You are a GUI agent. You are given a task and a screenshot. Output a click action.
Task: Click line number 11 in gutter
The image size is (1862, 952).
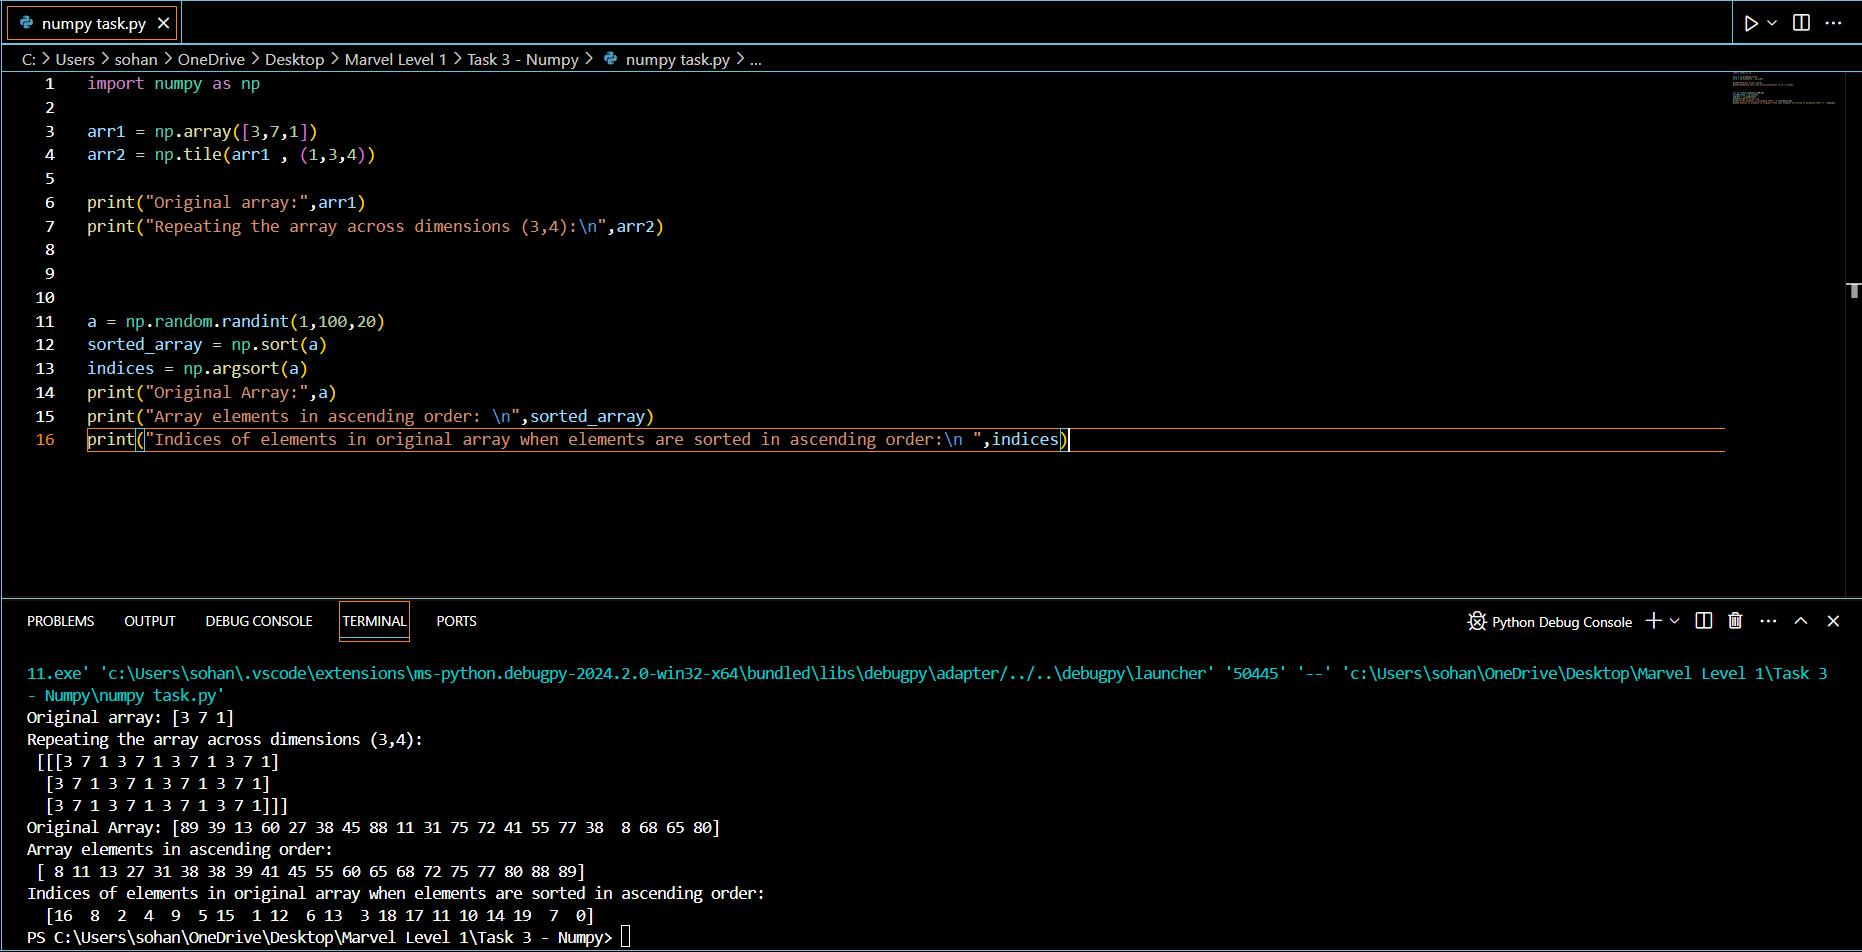[45, 321]
